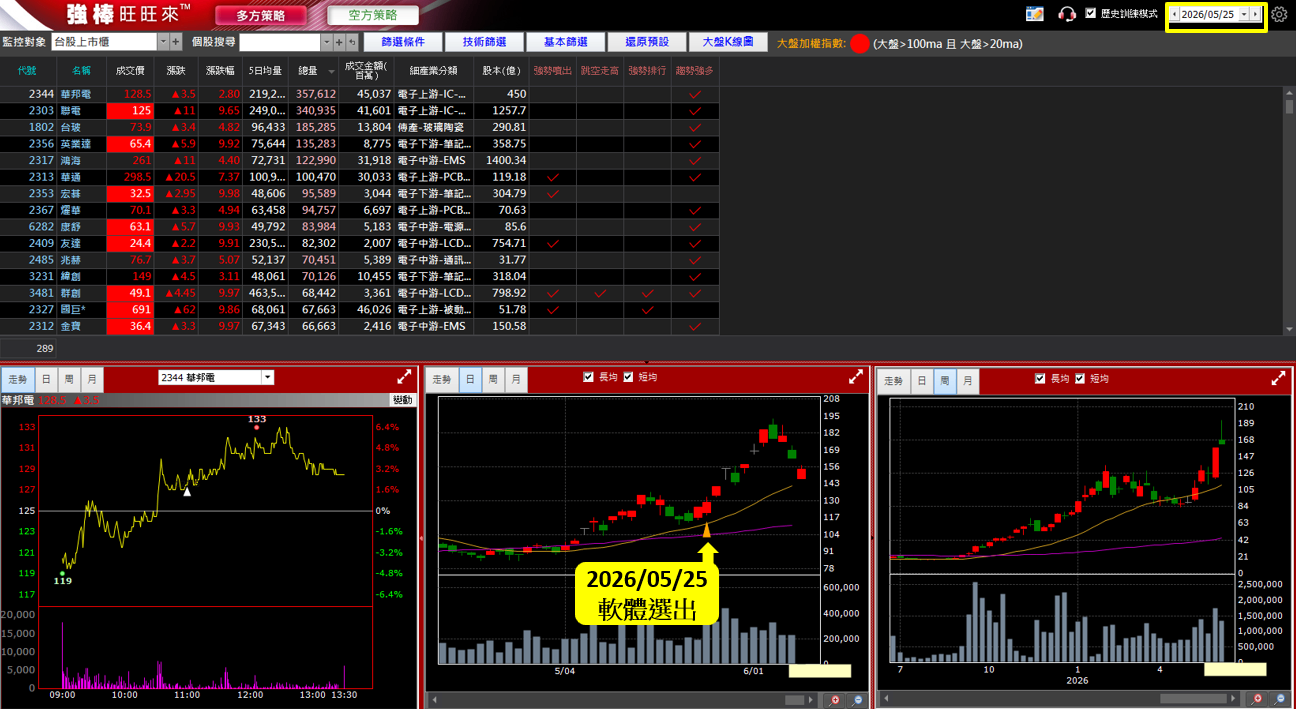Click the 基本篩選 button
1296x709 pixels.
tap(565, 42)
